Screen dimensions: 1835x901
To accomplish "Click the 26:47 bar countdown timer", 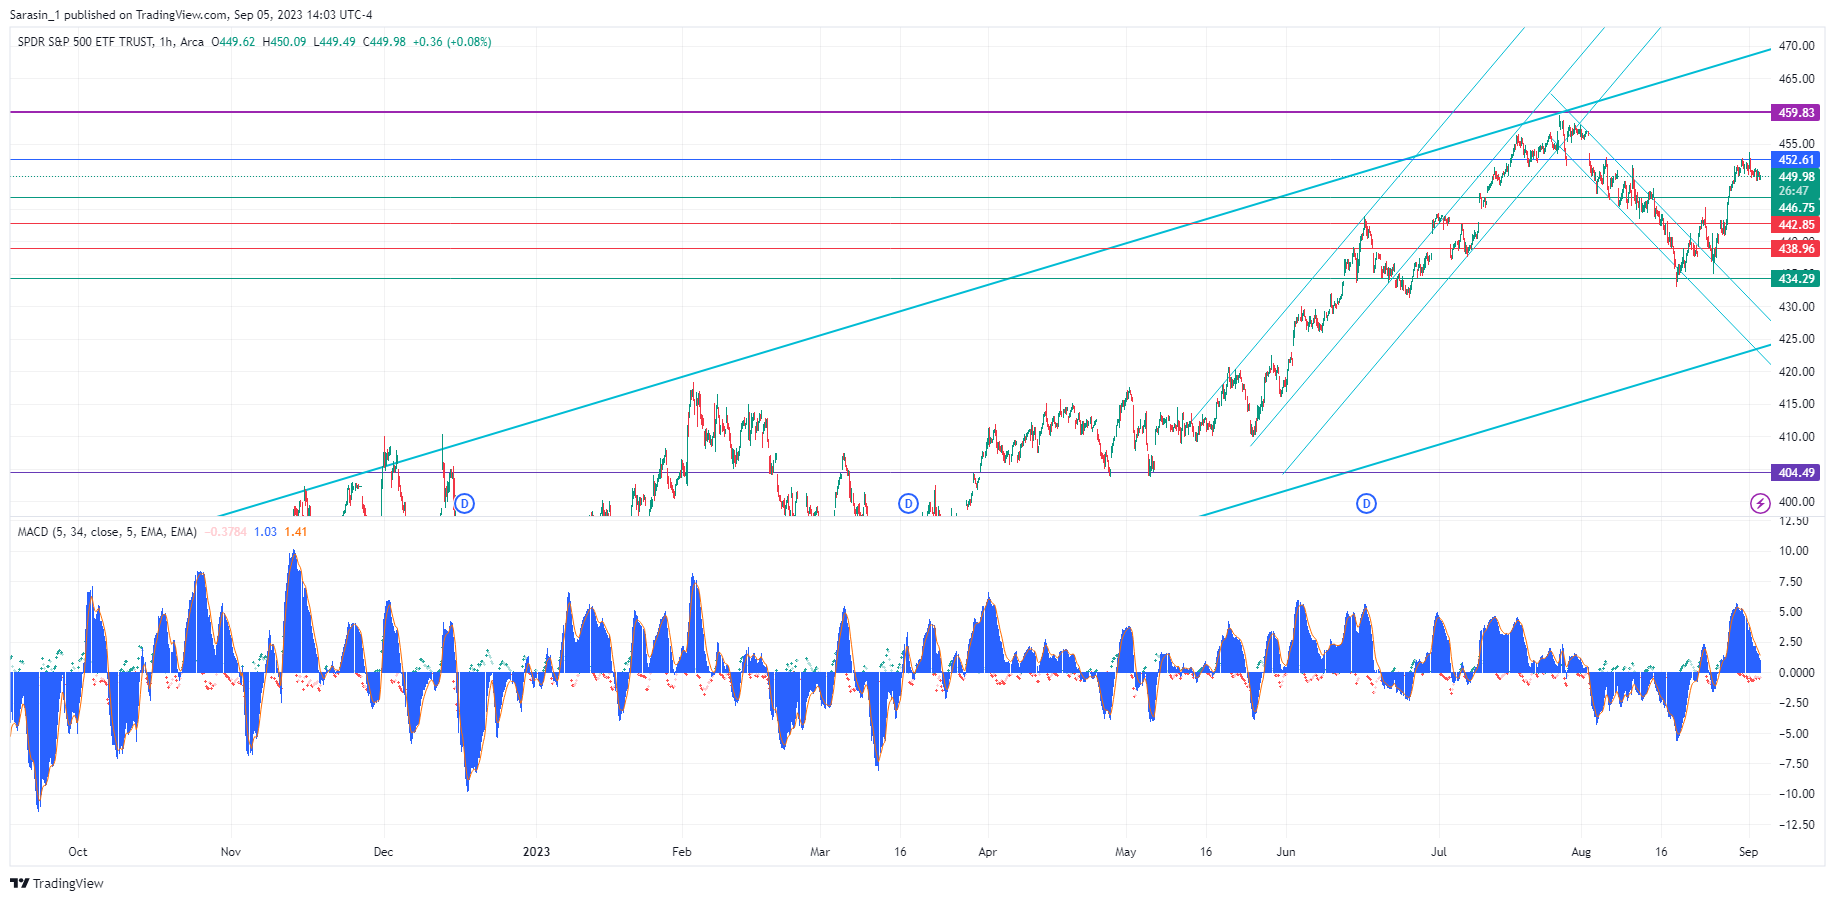I will (1793, 191).
